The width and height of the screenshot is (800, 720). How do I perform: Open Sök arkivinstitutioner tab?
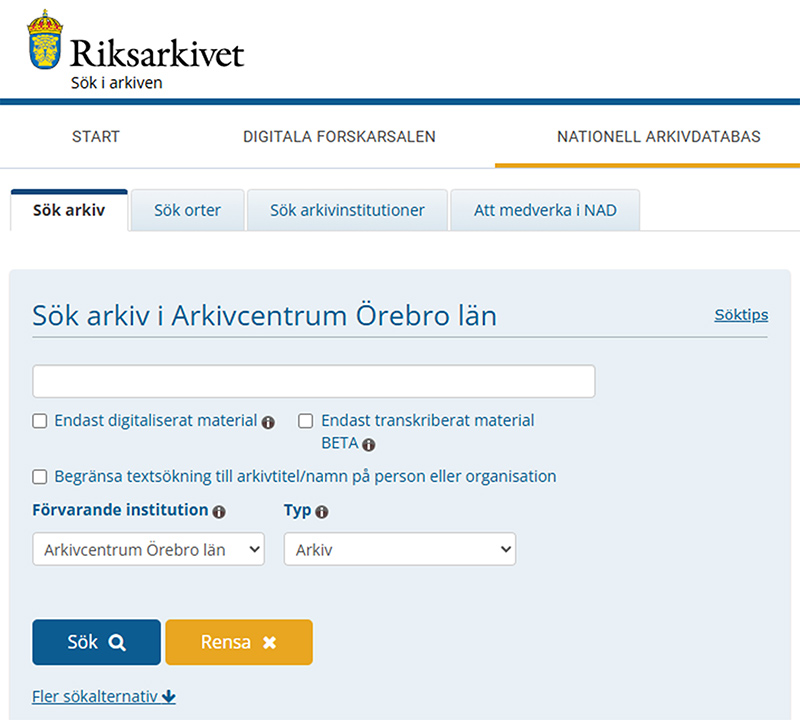[347, 210]
